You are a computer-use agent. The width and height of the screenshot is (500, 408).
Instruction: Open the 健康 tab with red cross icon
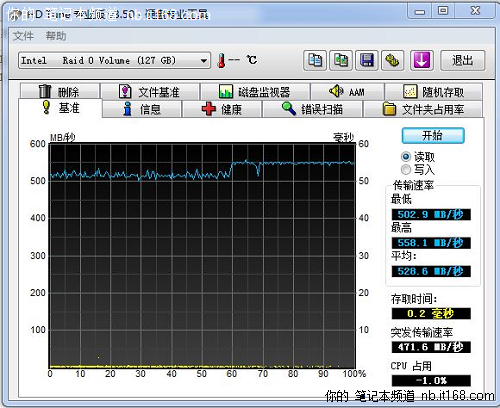click(222, 109)
